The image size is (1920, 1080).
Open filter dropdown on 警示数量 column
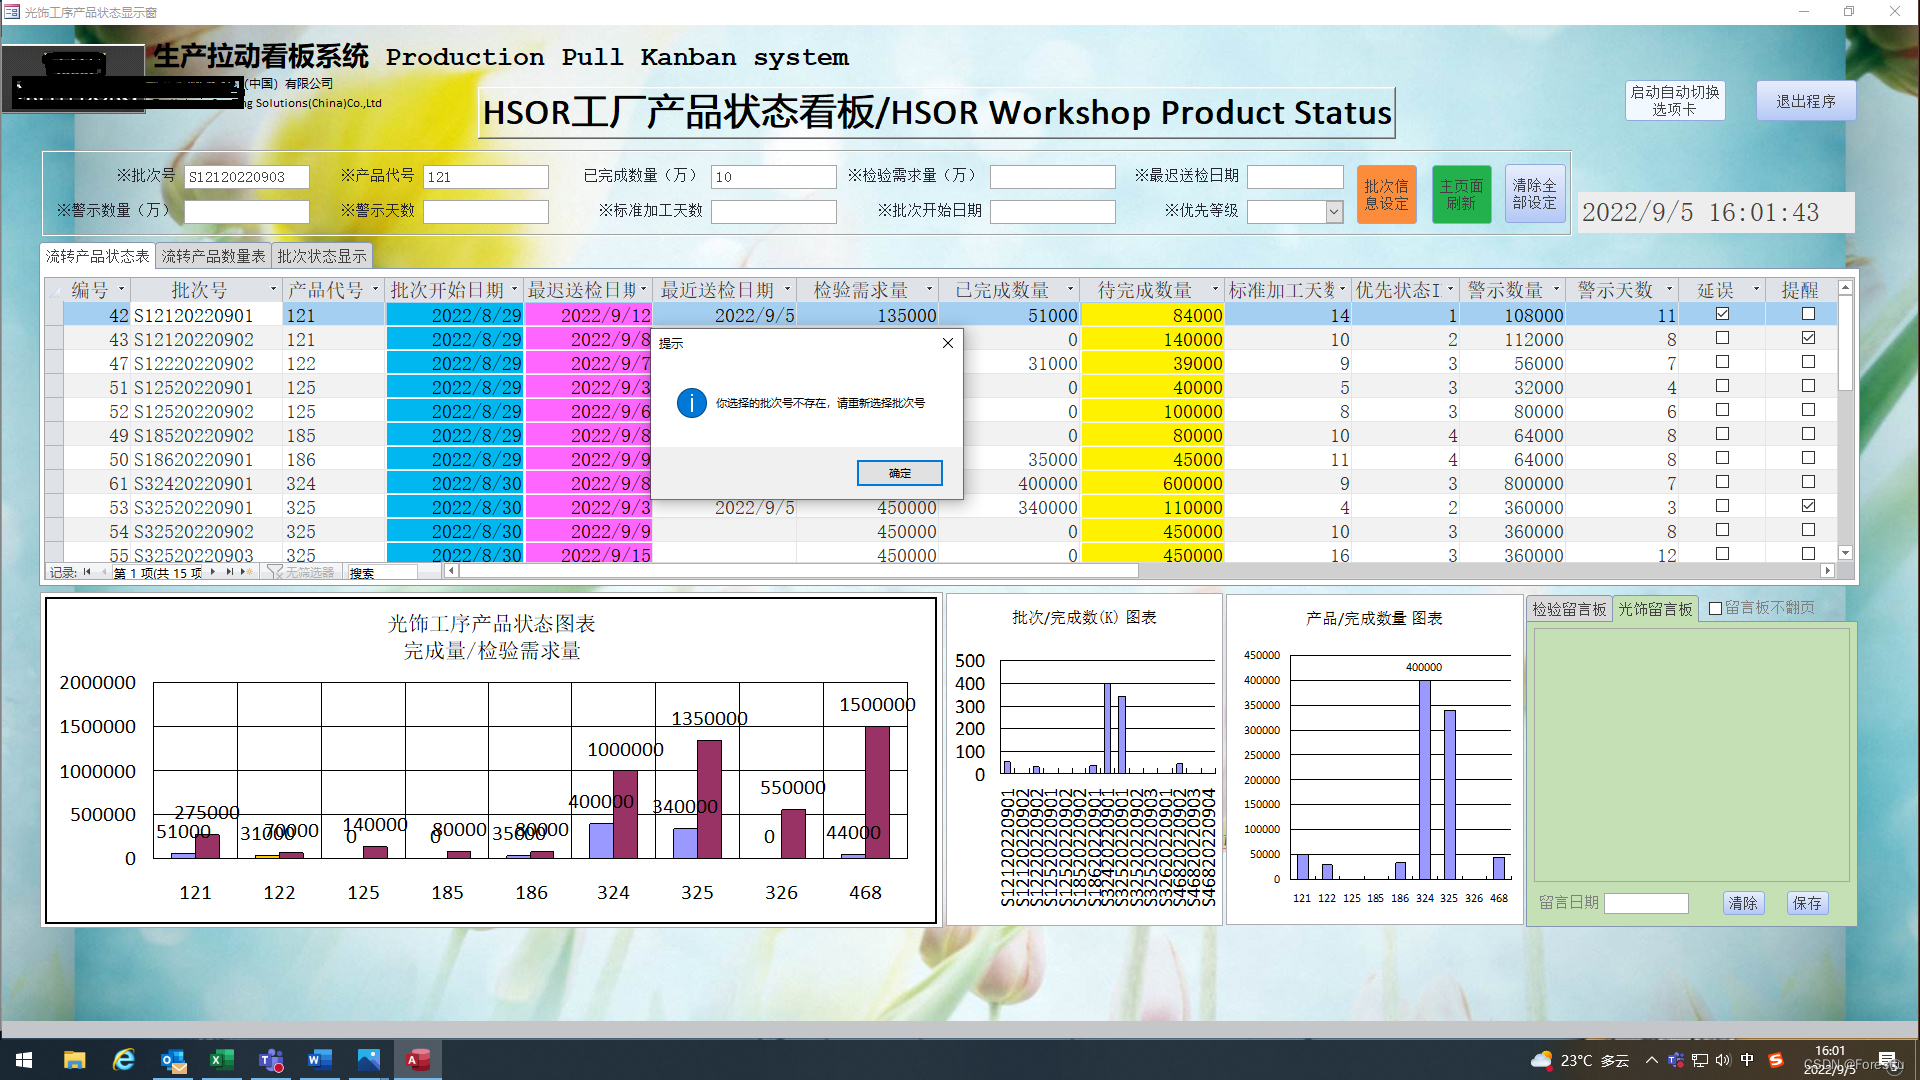coord(1556,290)
